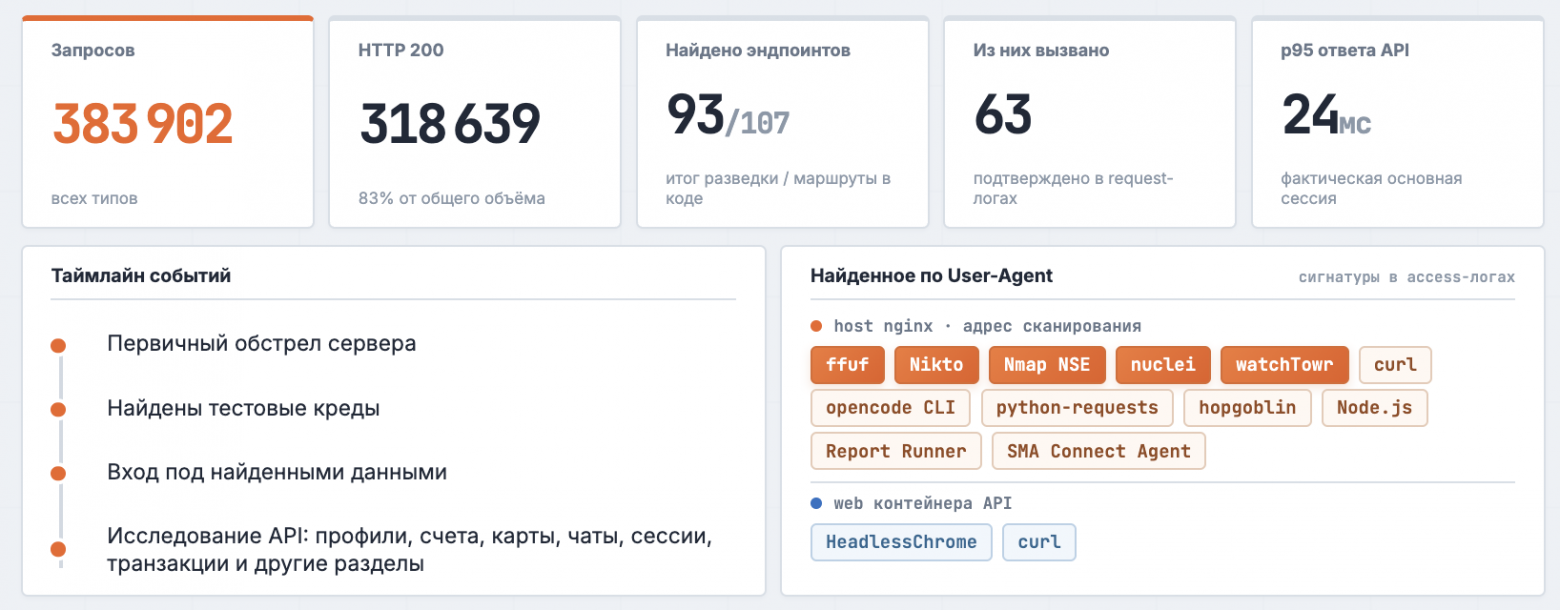Image resolution: width=1560 pixels, height=610 pixels.
Task: Click the подтверждено в request-логах caption
Action: (x=1073, y=188)
